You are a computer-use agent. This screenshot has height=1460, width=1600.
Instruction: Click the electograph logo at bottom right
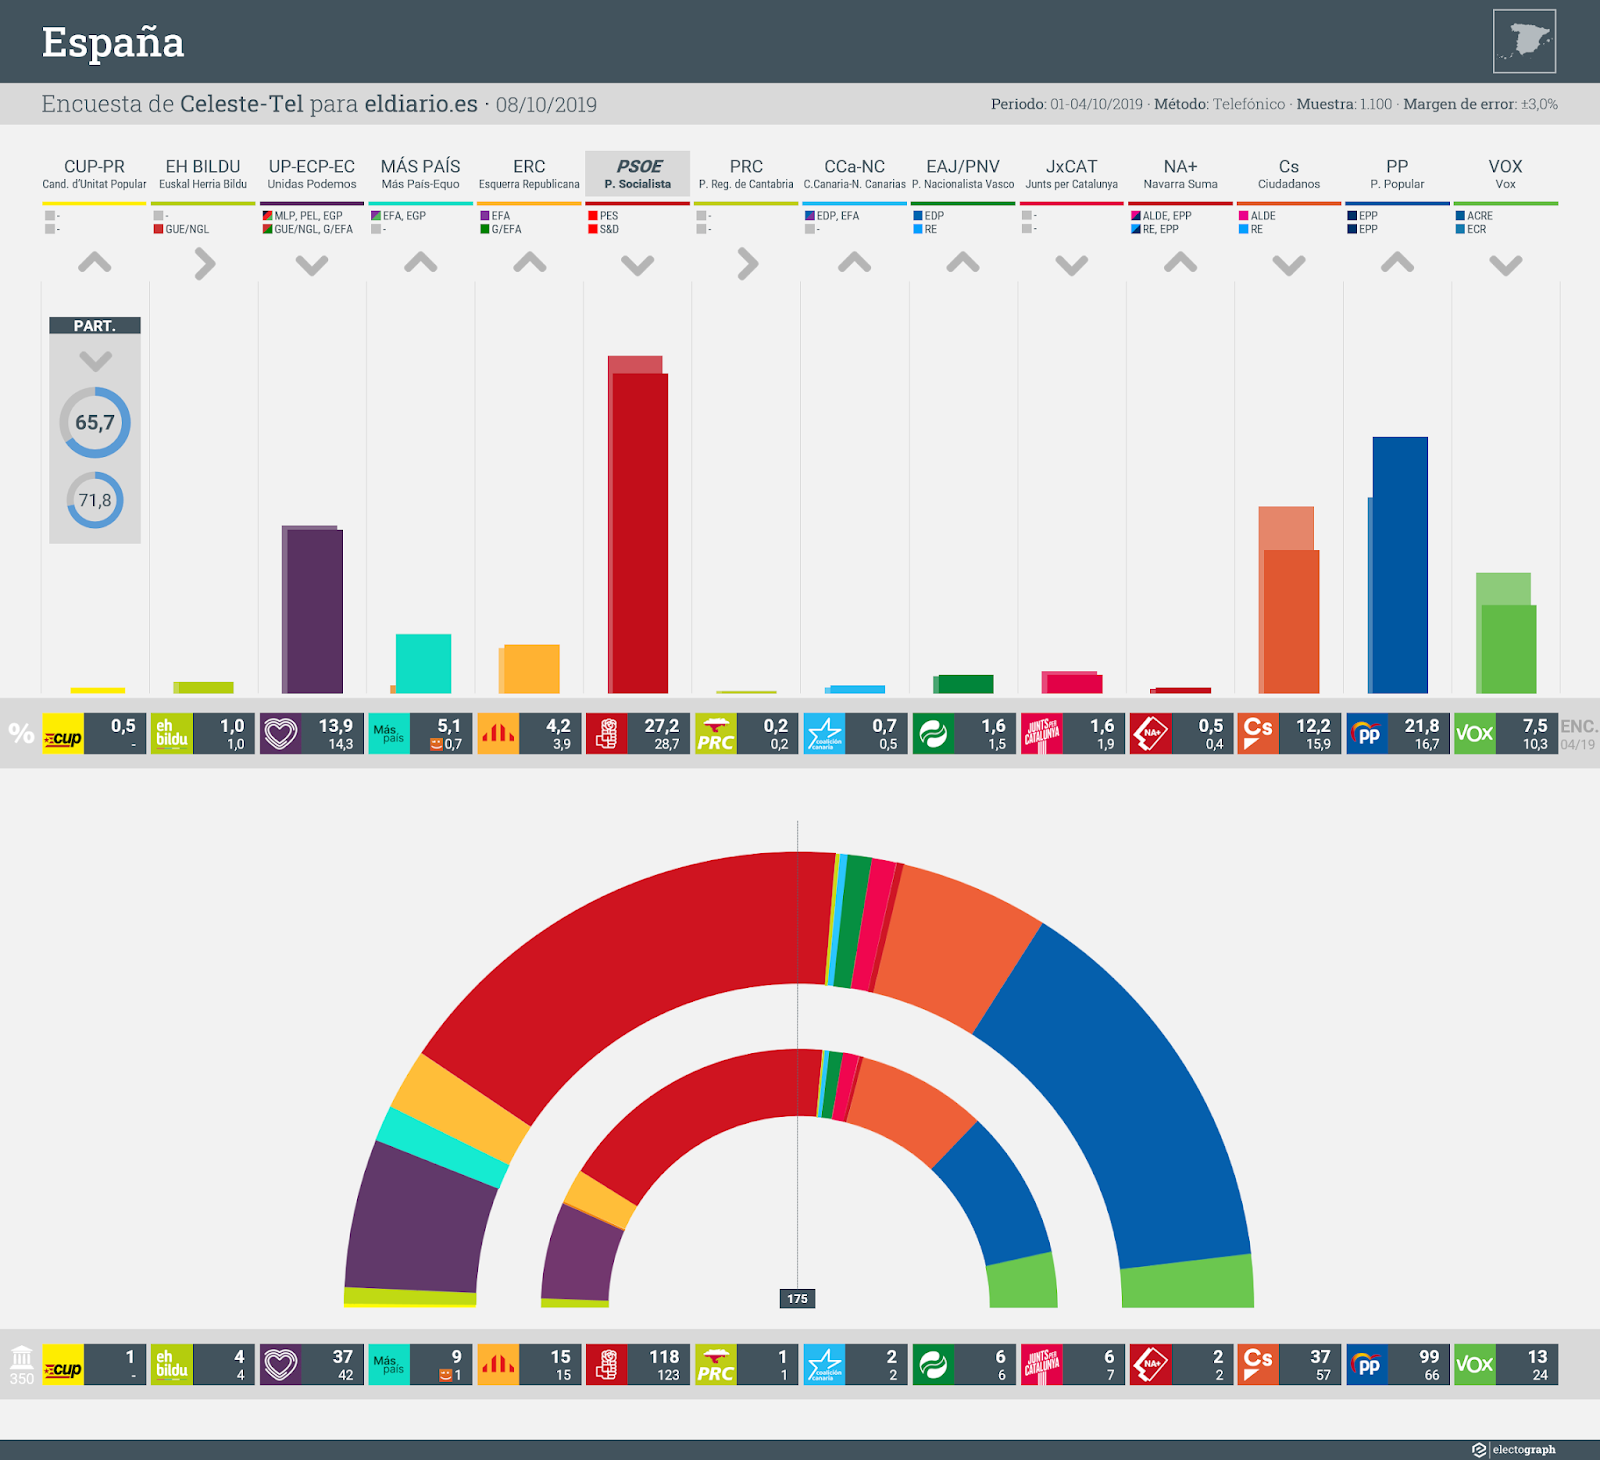[x=1514, y=1449]
